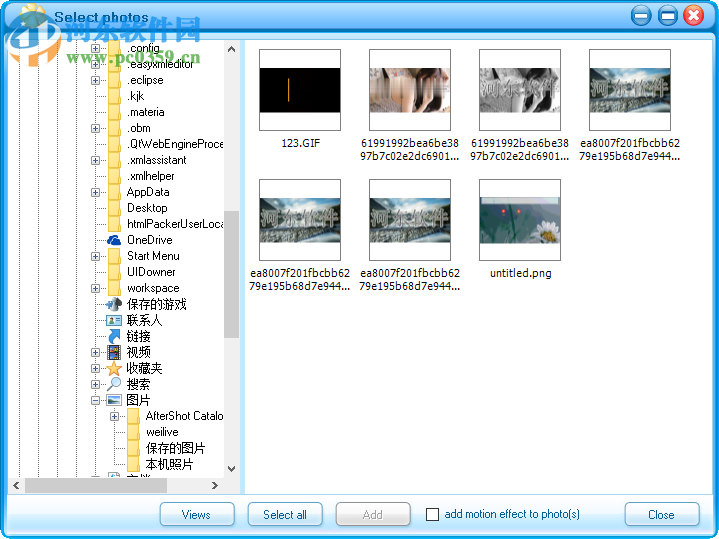The height and width of the screenshot is (539, 719).
Task: Expand the AppData tree node
Action: tap(95, 192)
